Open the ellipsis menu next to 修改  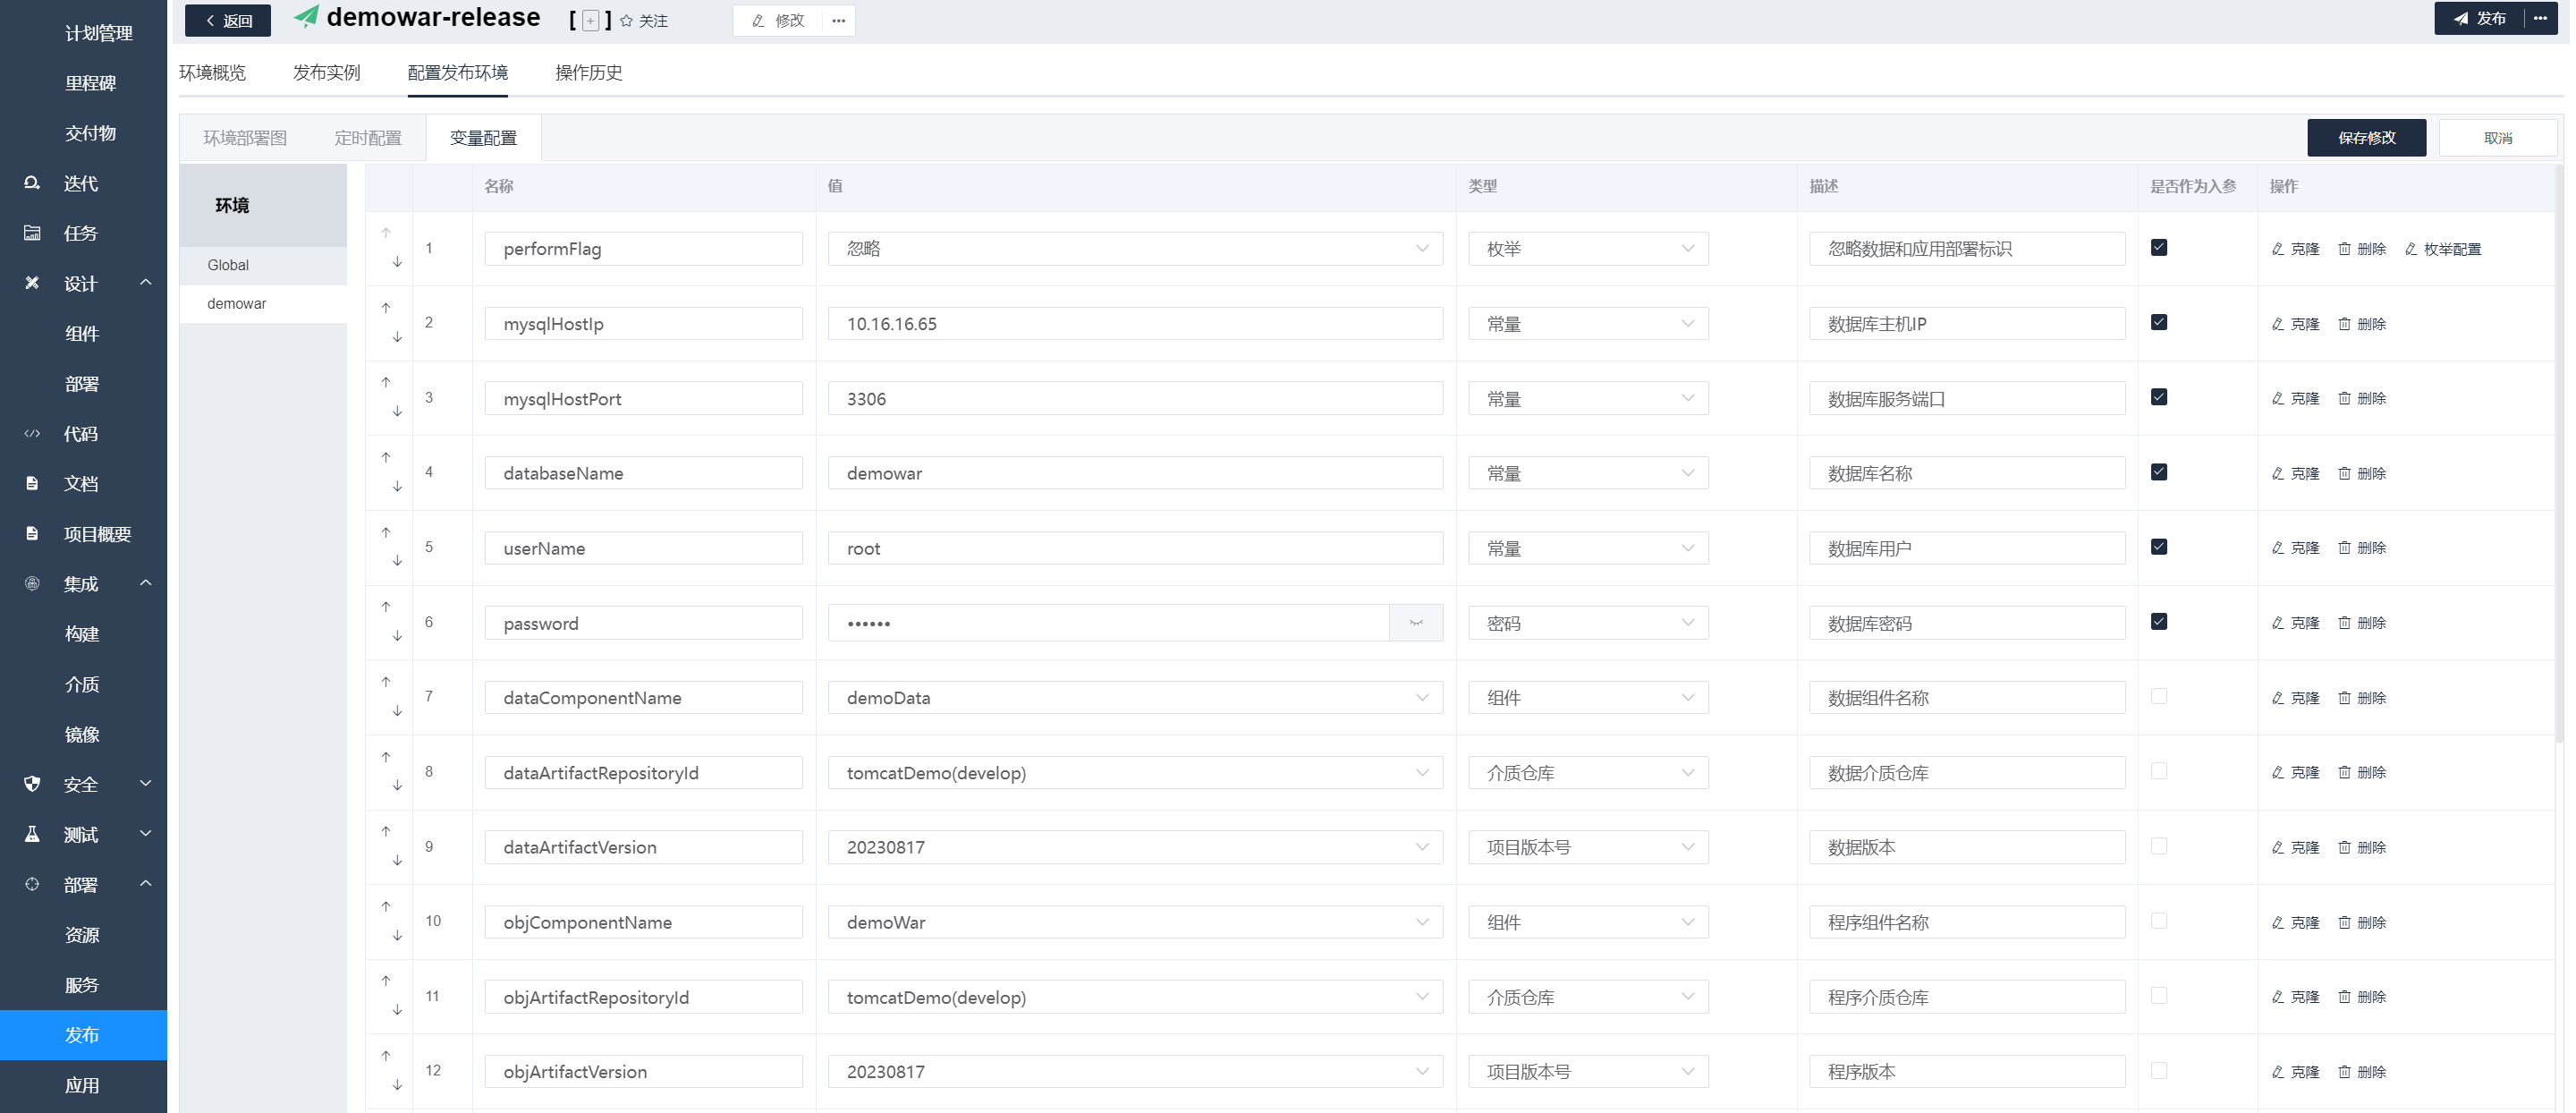tap(838, 20)
